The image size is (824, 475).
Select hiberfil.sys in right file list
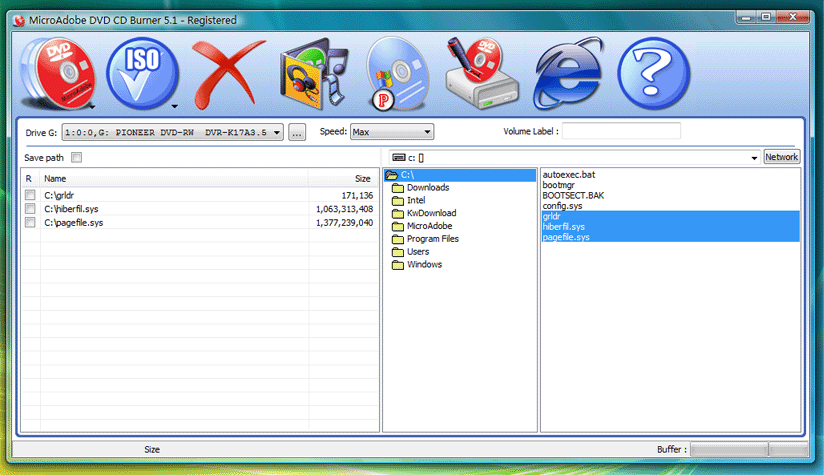pos(671,226)
